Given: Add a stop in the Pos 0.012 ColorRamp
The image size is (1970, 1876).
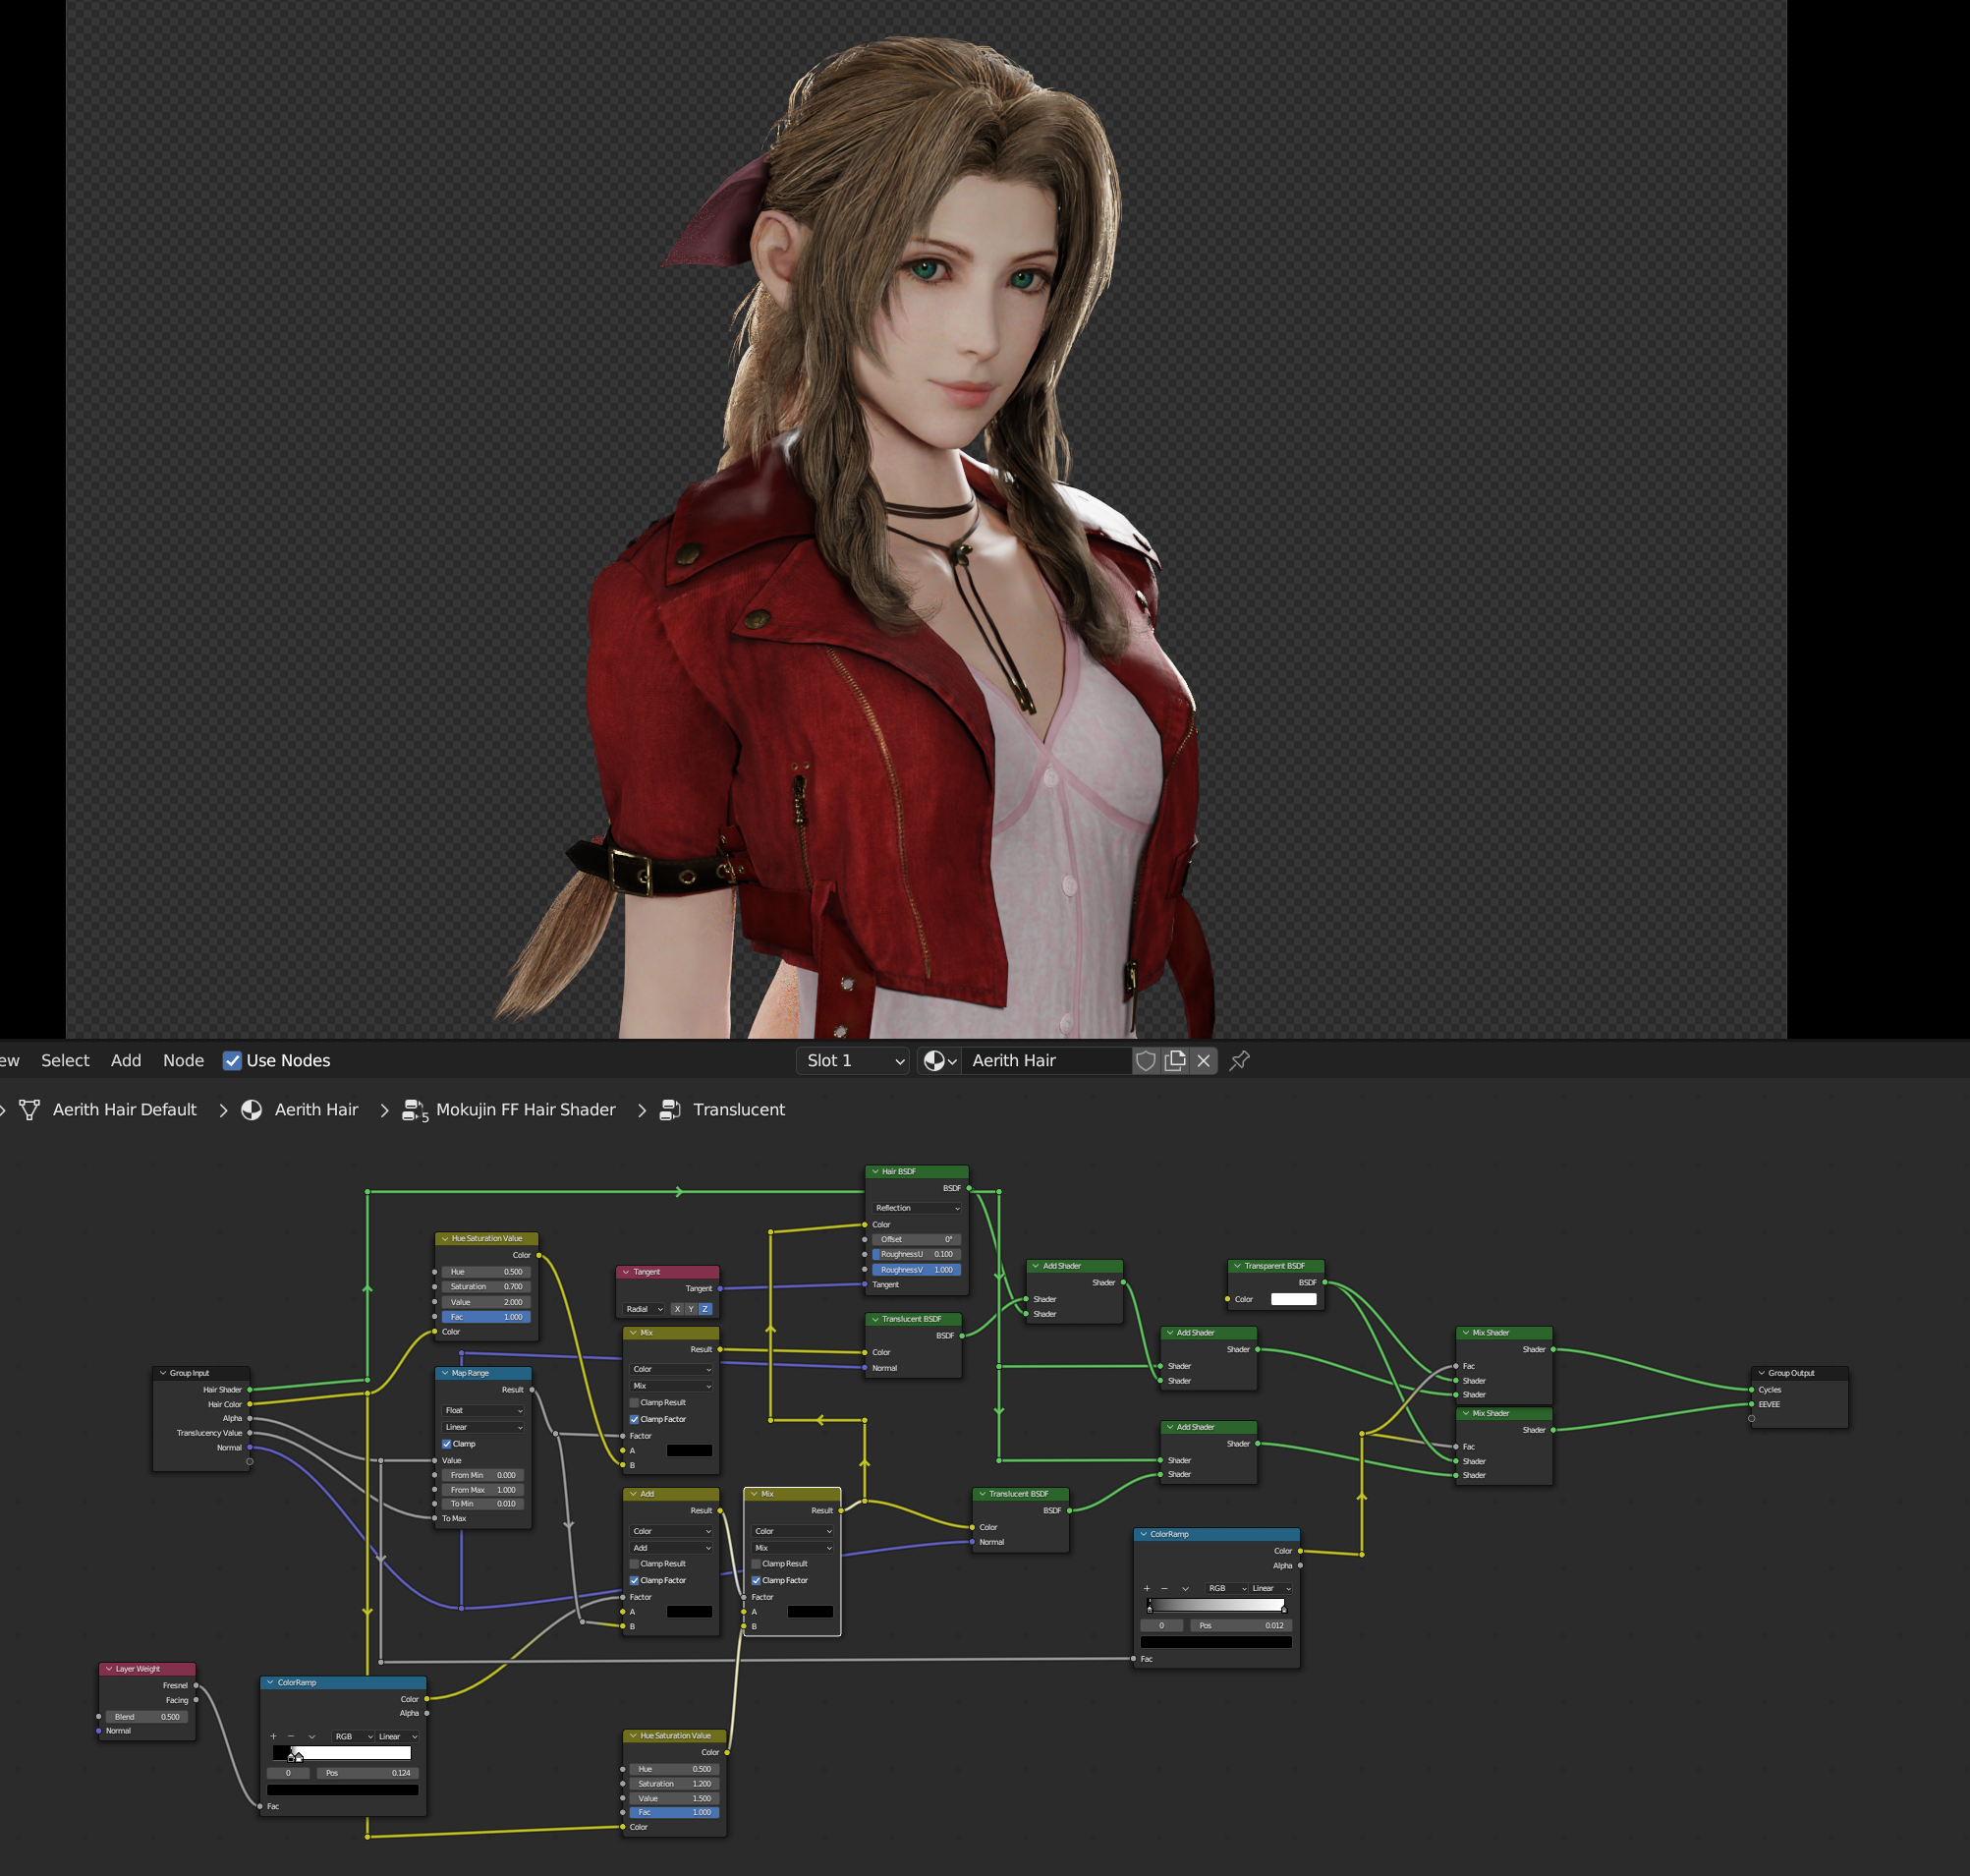Looking at the screenshot, I should pyautogui.click(x=1146, y=1588).
